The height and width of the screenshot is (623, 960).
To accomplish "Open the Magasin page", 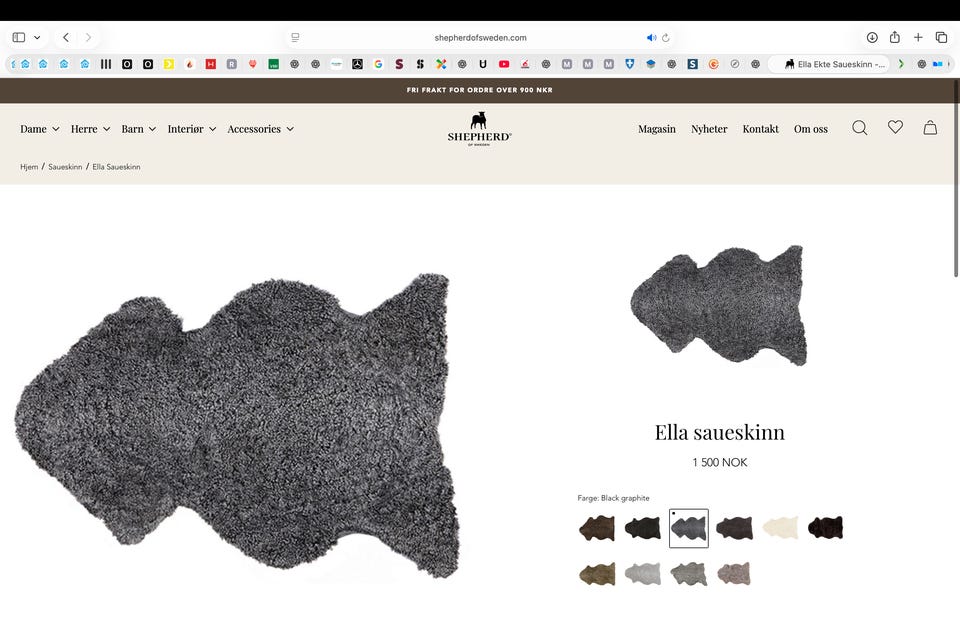I will click(657, 129).
